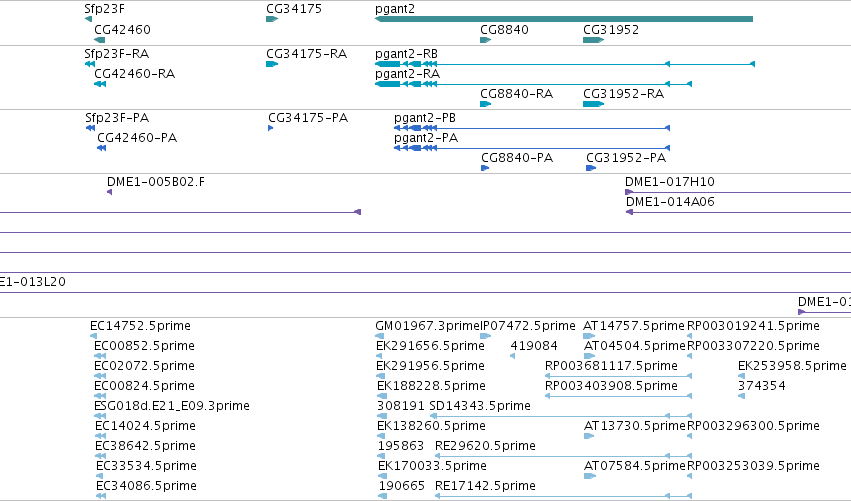Viewport: 851px width, 501px height.
Task: Click the 190665 EST label
Action: coord(402,486)
